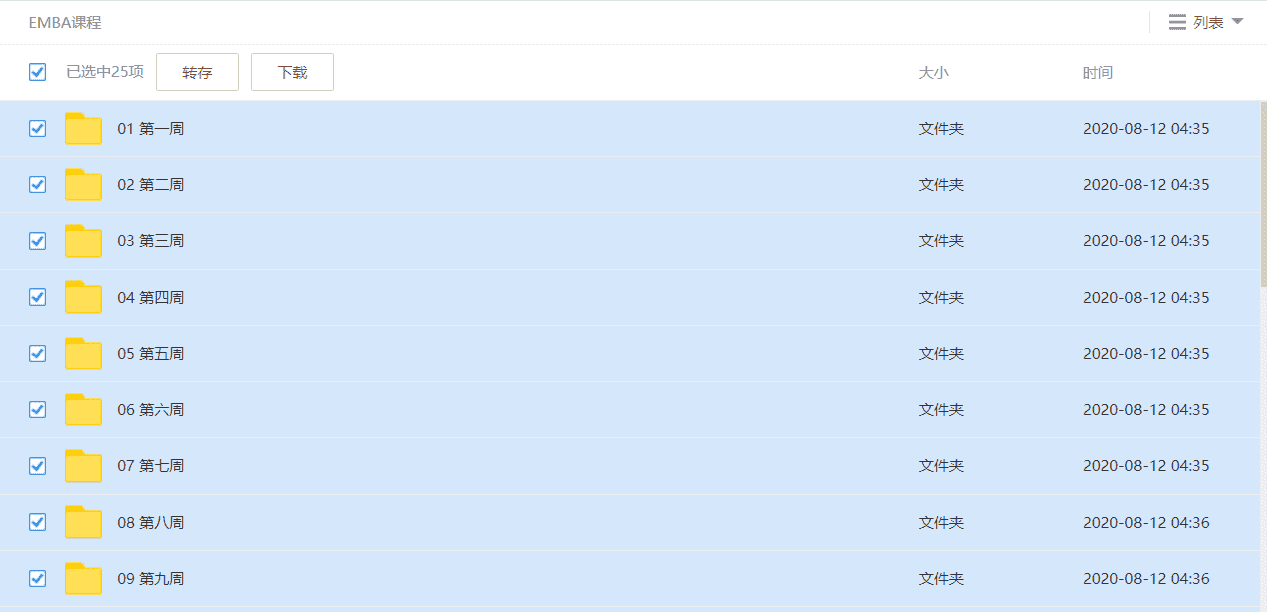Click the folder icon for 01 第一周
Image resolution: width=1267 pixels, height=612 pixels.
(83, 129)
